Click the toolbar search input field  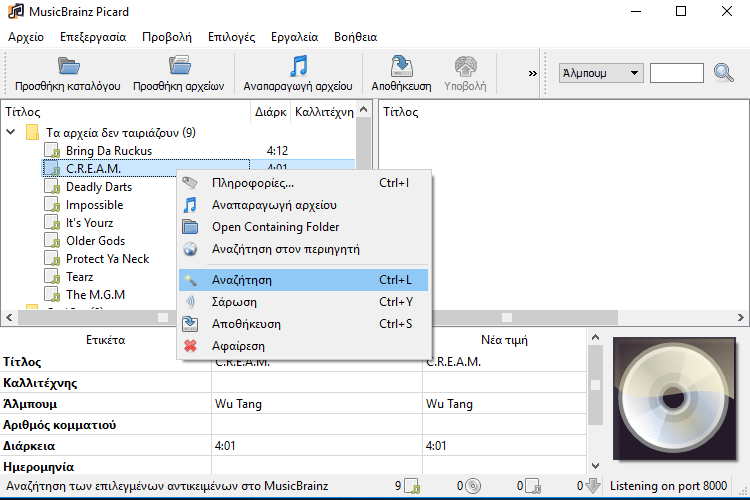(x=677, y=73)
